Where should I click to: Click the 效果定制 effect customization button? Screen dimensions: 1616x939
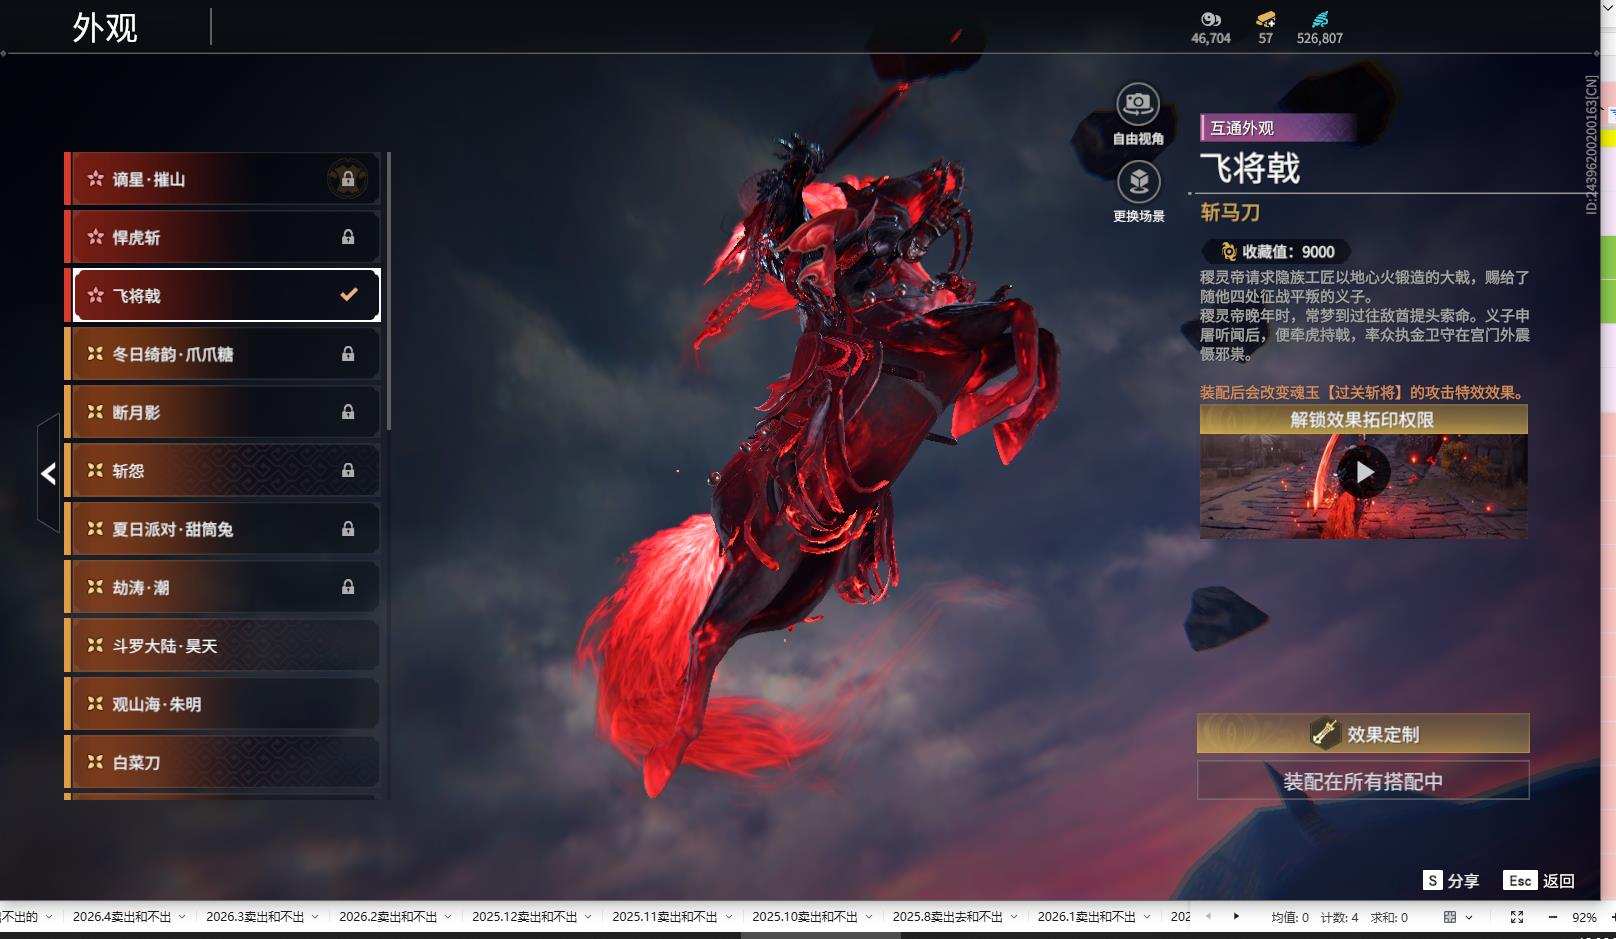point(1363,734)
